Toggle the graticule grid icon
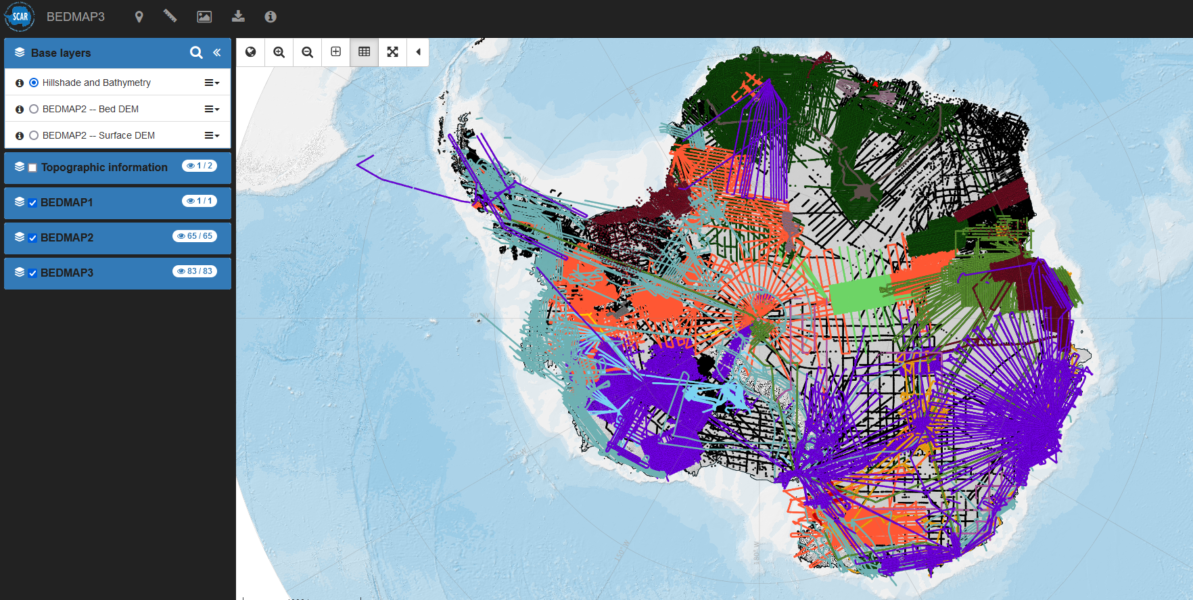Image resolution: width=1193 pixels, height=600 pixels. pyautogui.click(x=364, y=51)
